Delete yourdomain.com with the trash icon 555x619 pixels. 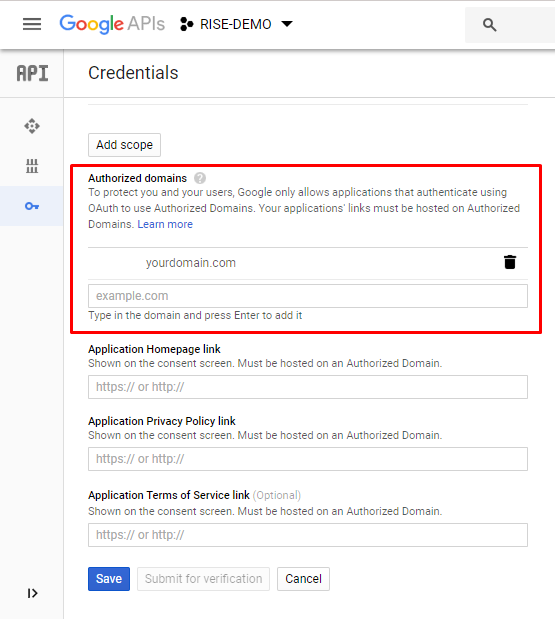pos(510,262)
